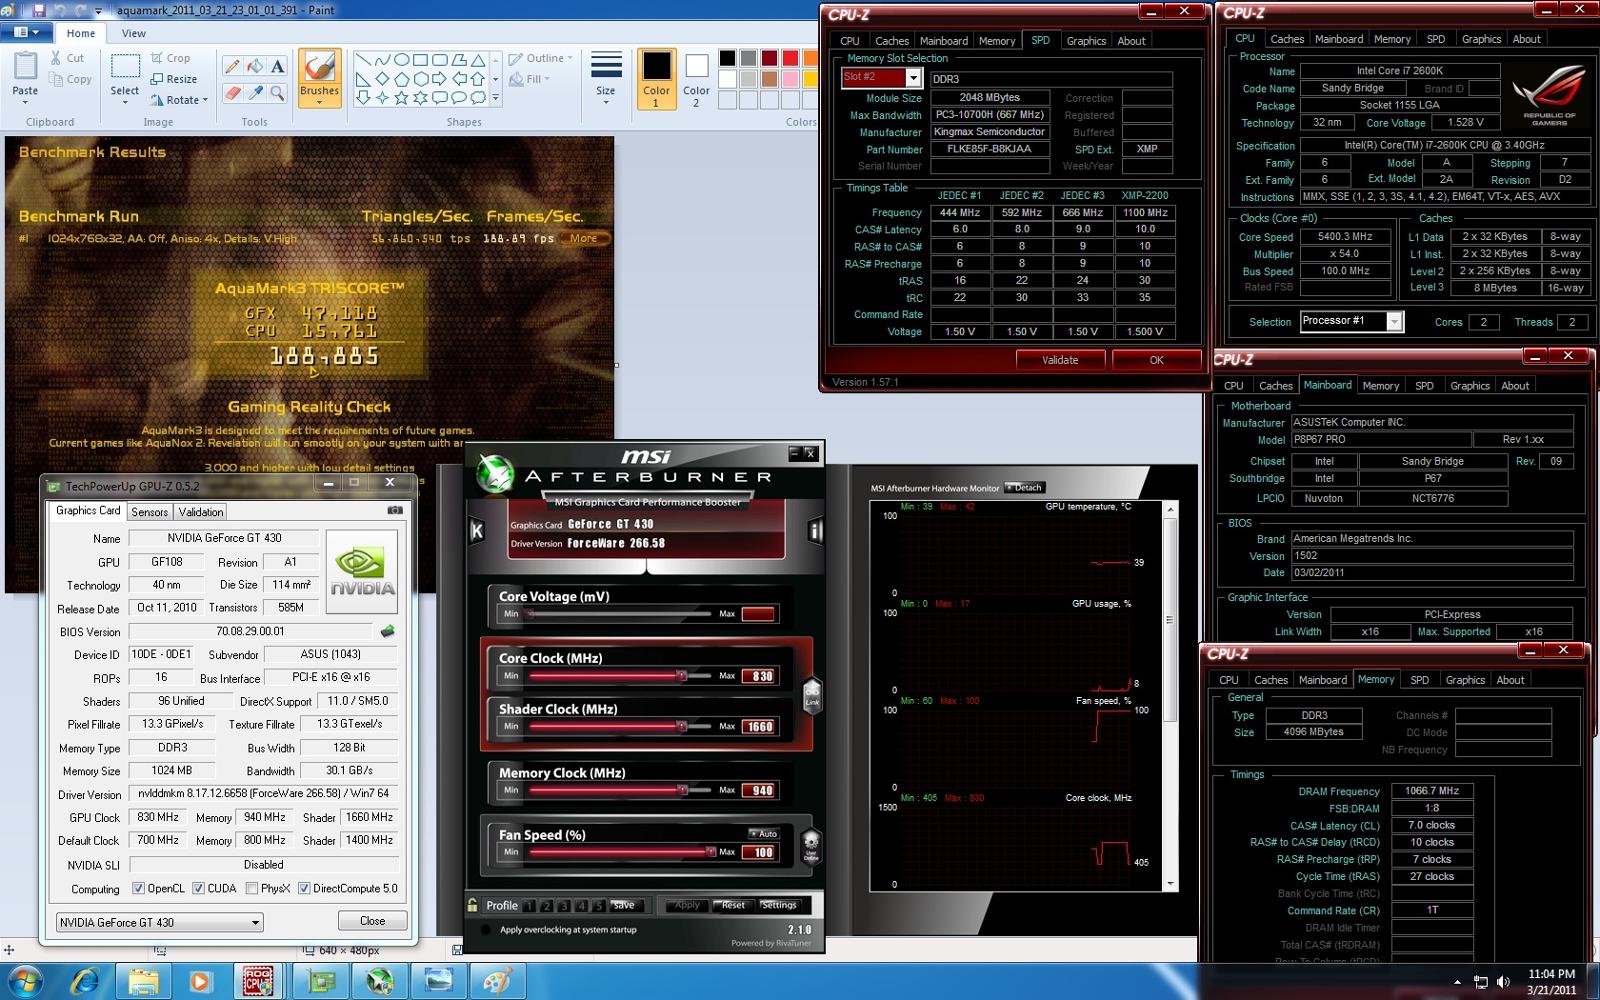Click the Afterburner profile lock icon
This screenshot has width=1600, height=1000.
472,905
